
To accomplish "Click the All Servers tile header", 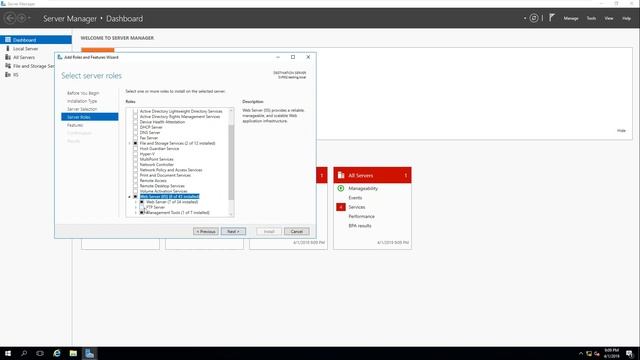I will [x=372, y=175].
